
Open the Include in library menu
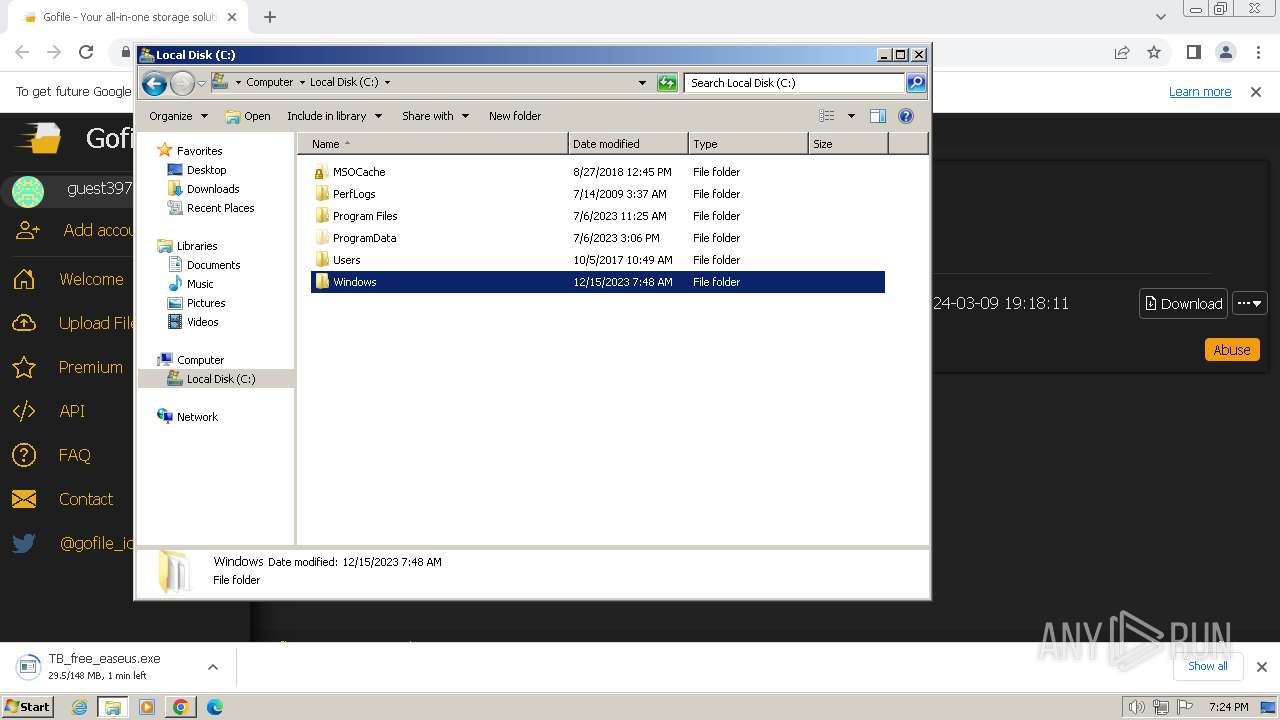tap(334, 116)
